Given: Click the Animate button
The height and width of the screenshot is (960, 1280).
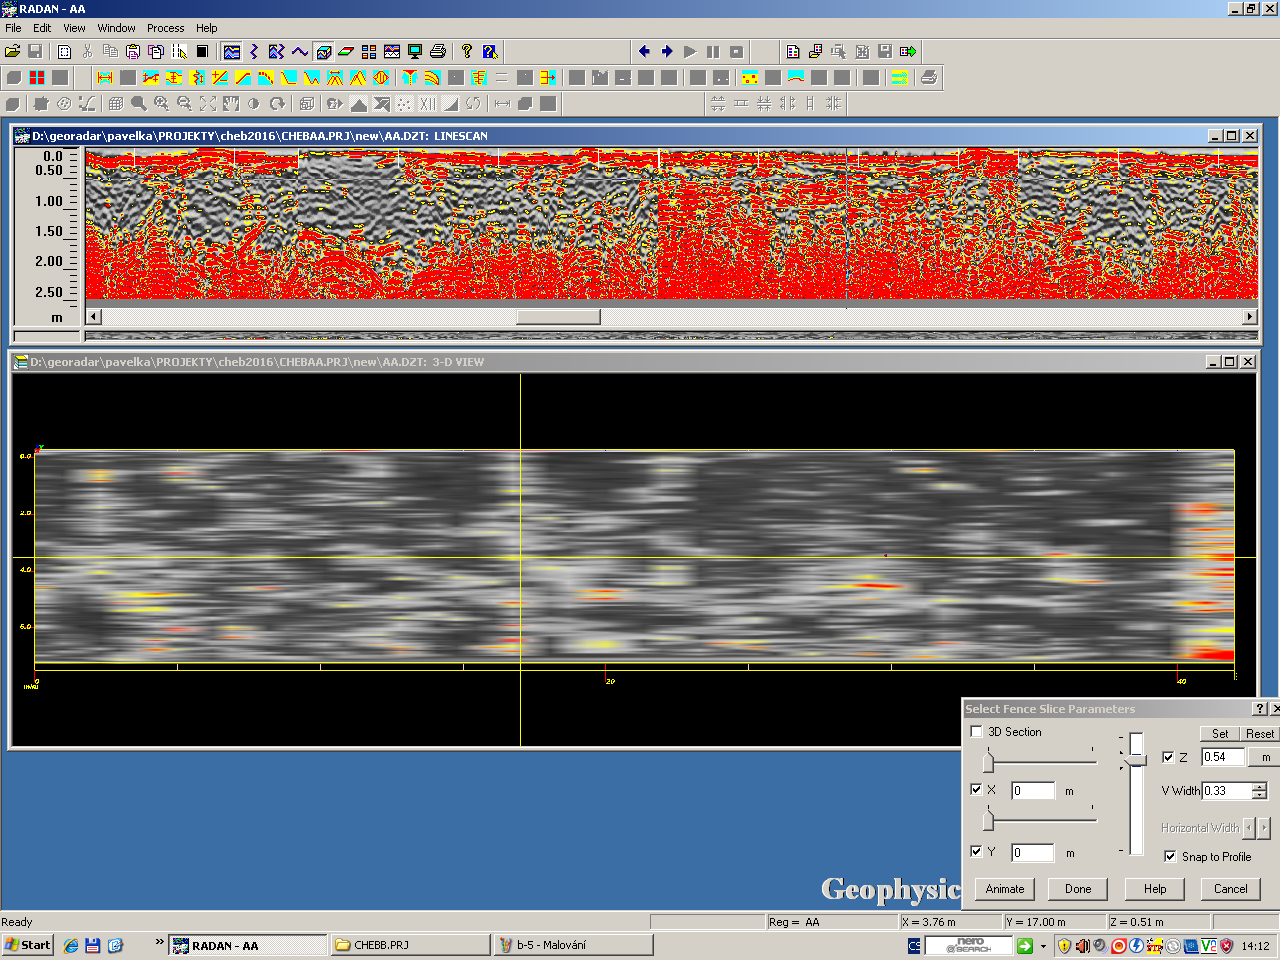Looking at the screenshot, I should pyautogui.click(x=1005, y=889).
